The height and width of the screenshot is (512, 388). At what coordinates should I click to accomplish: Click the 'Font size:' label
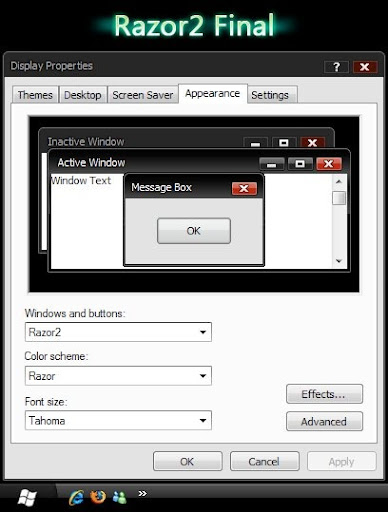(46, 402)
